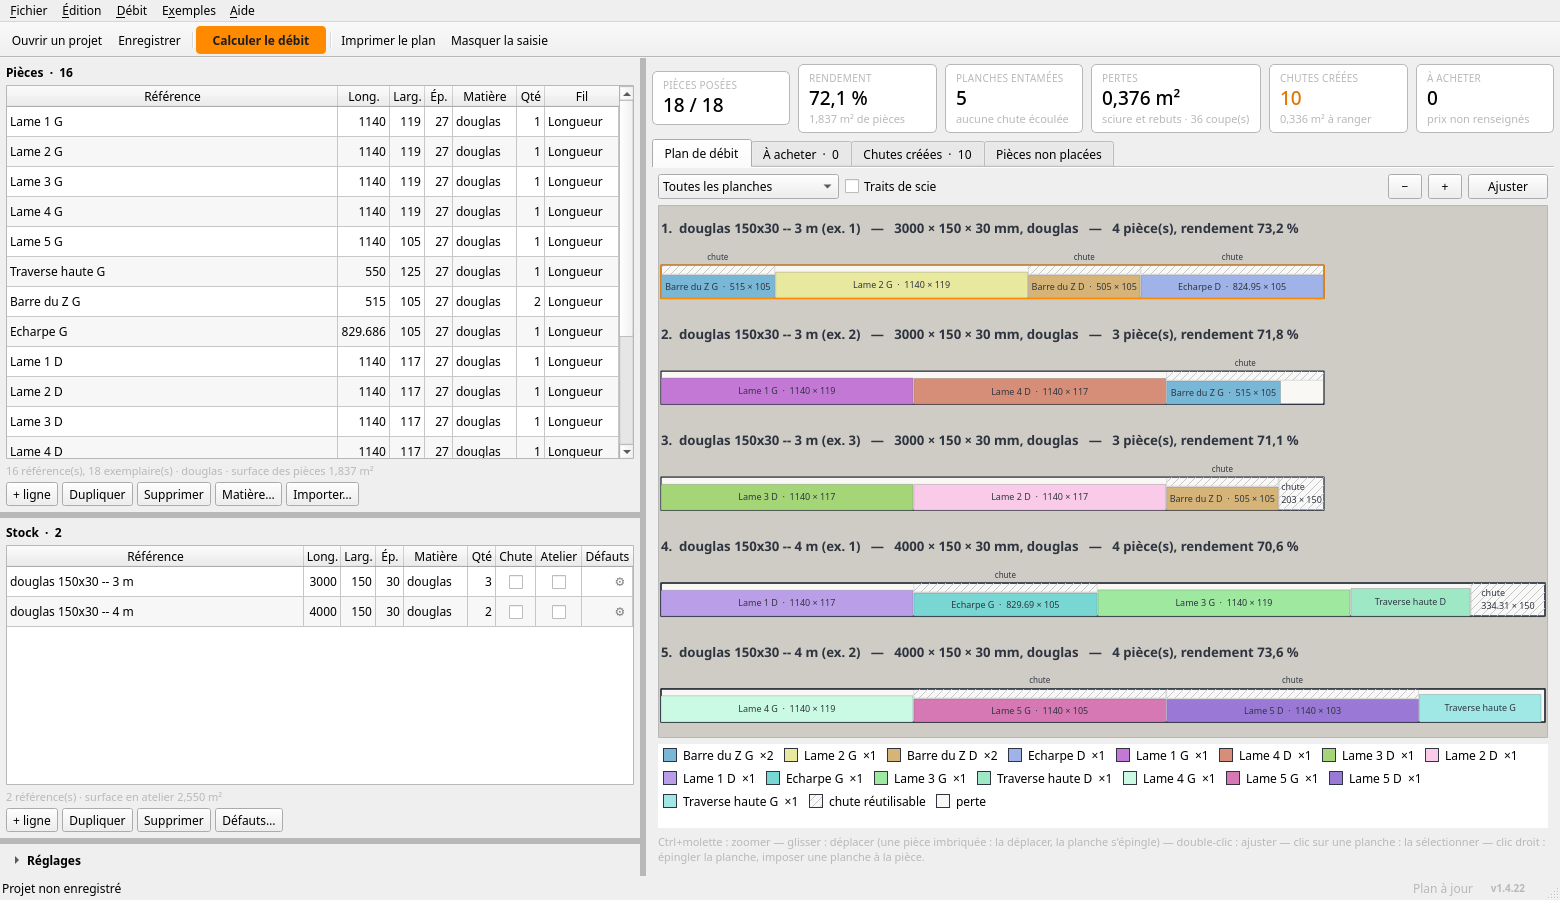Click the pieces table scroll-up arrow
The height and width of the screenshot is (900, 1560).
click(627, 94)
